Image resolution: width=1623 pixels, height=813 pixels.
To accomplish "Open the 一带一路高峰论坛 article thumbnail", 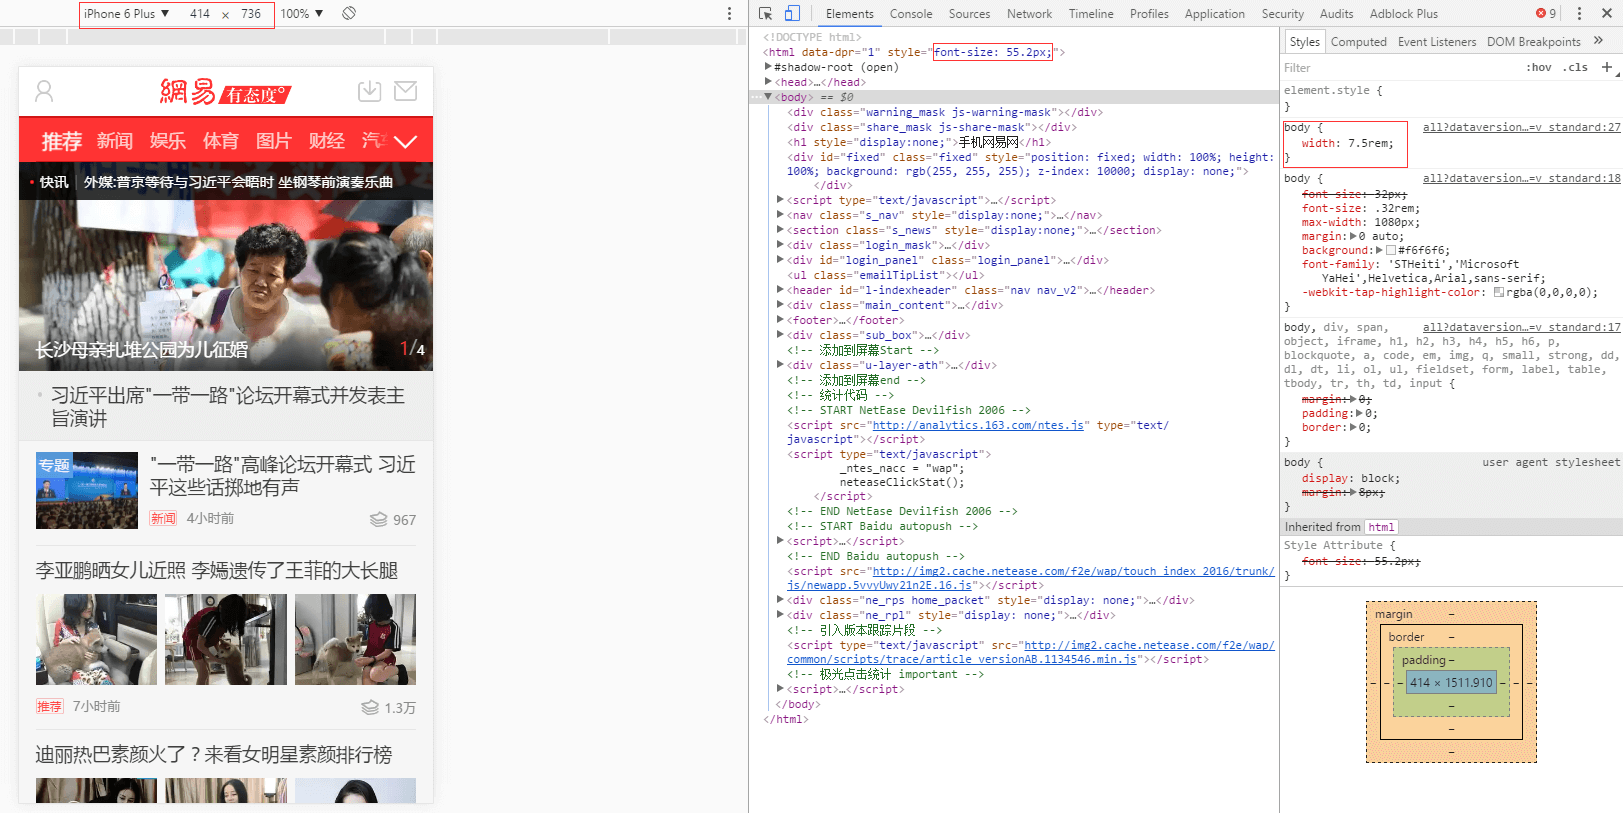I will [87, 490].
